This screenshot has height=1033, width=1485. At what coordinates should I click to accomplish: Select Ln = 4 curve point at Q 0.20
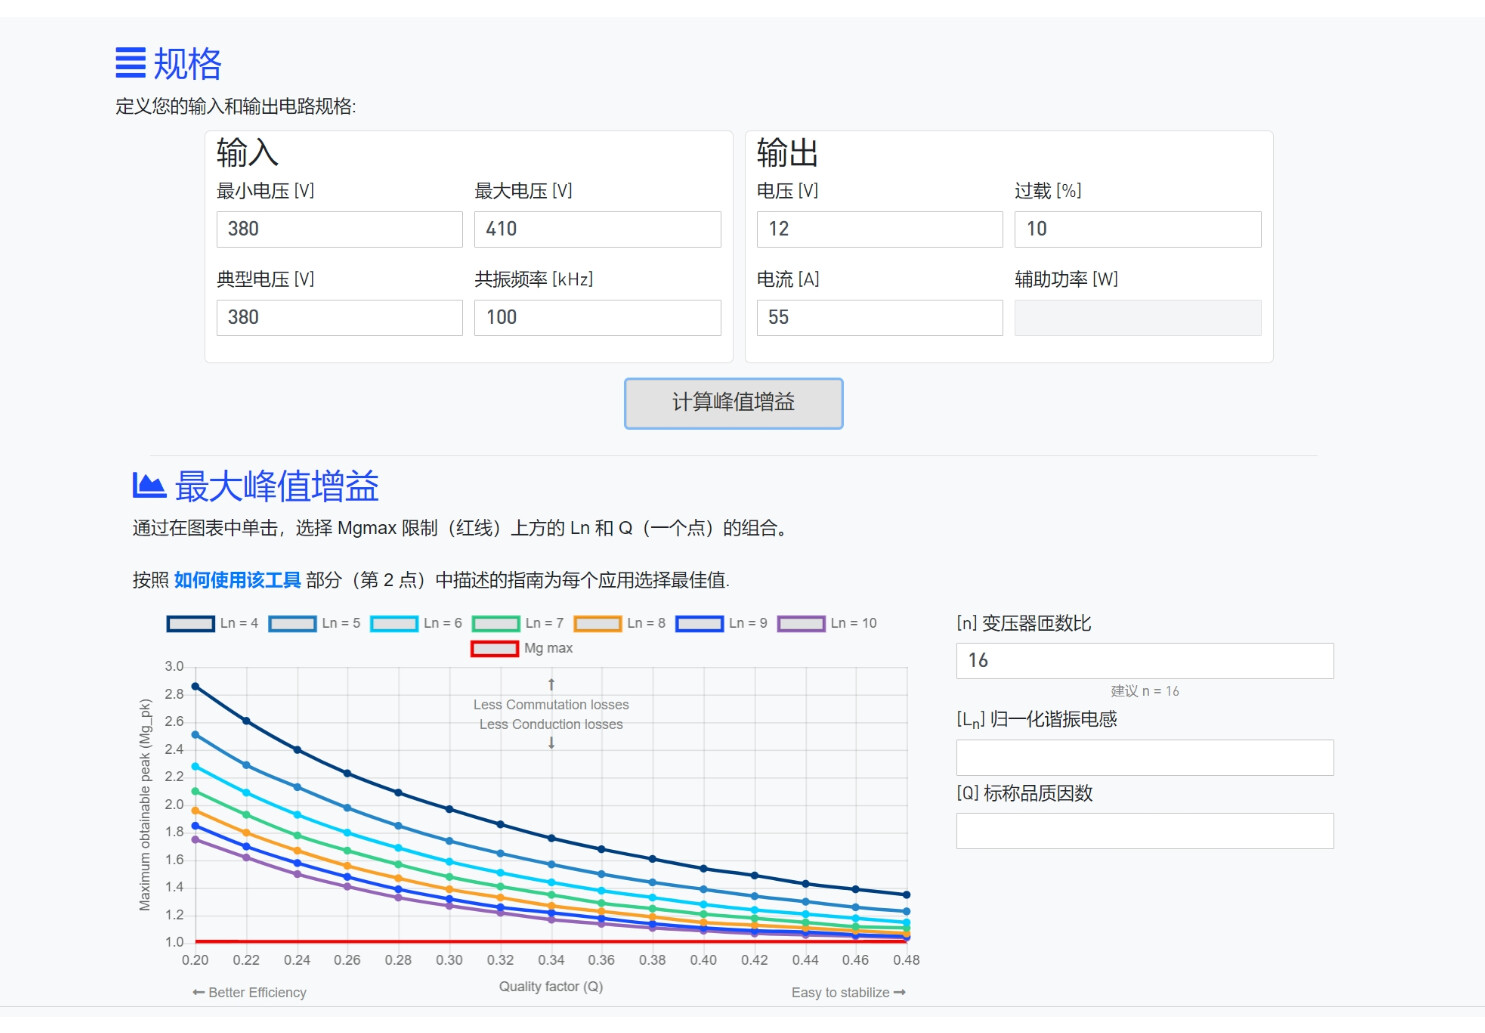[195, 687]
